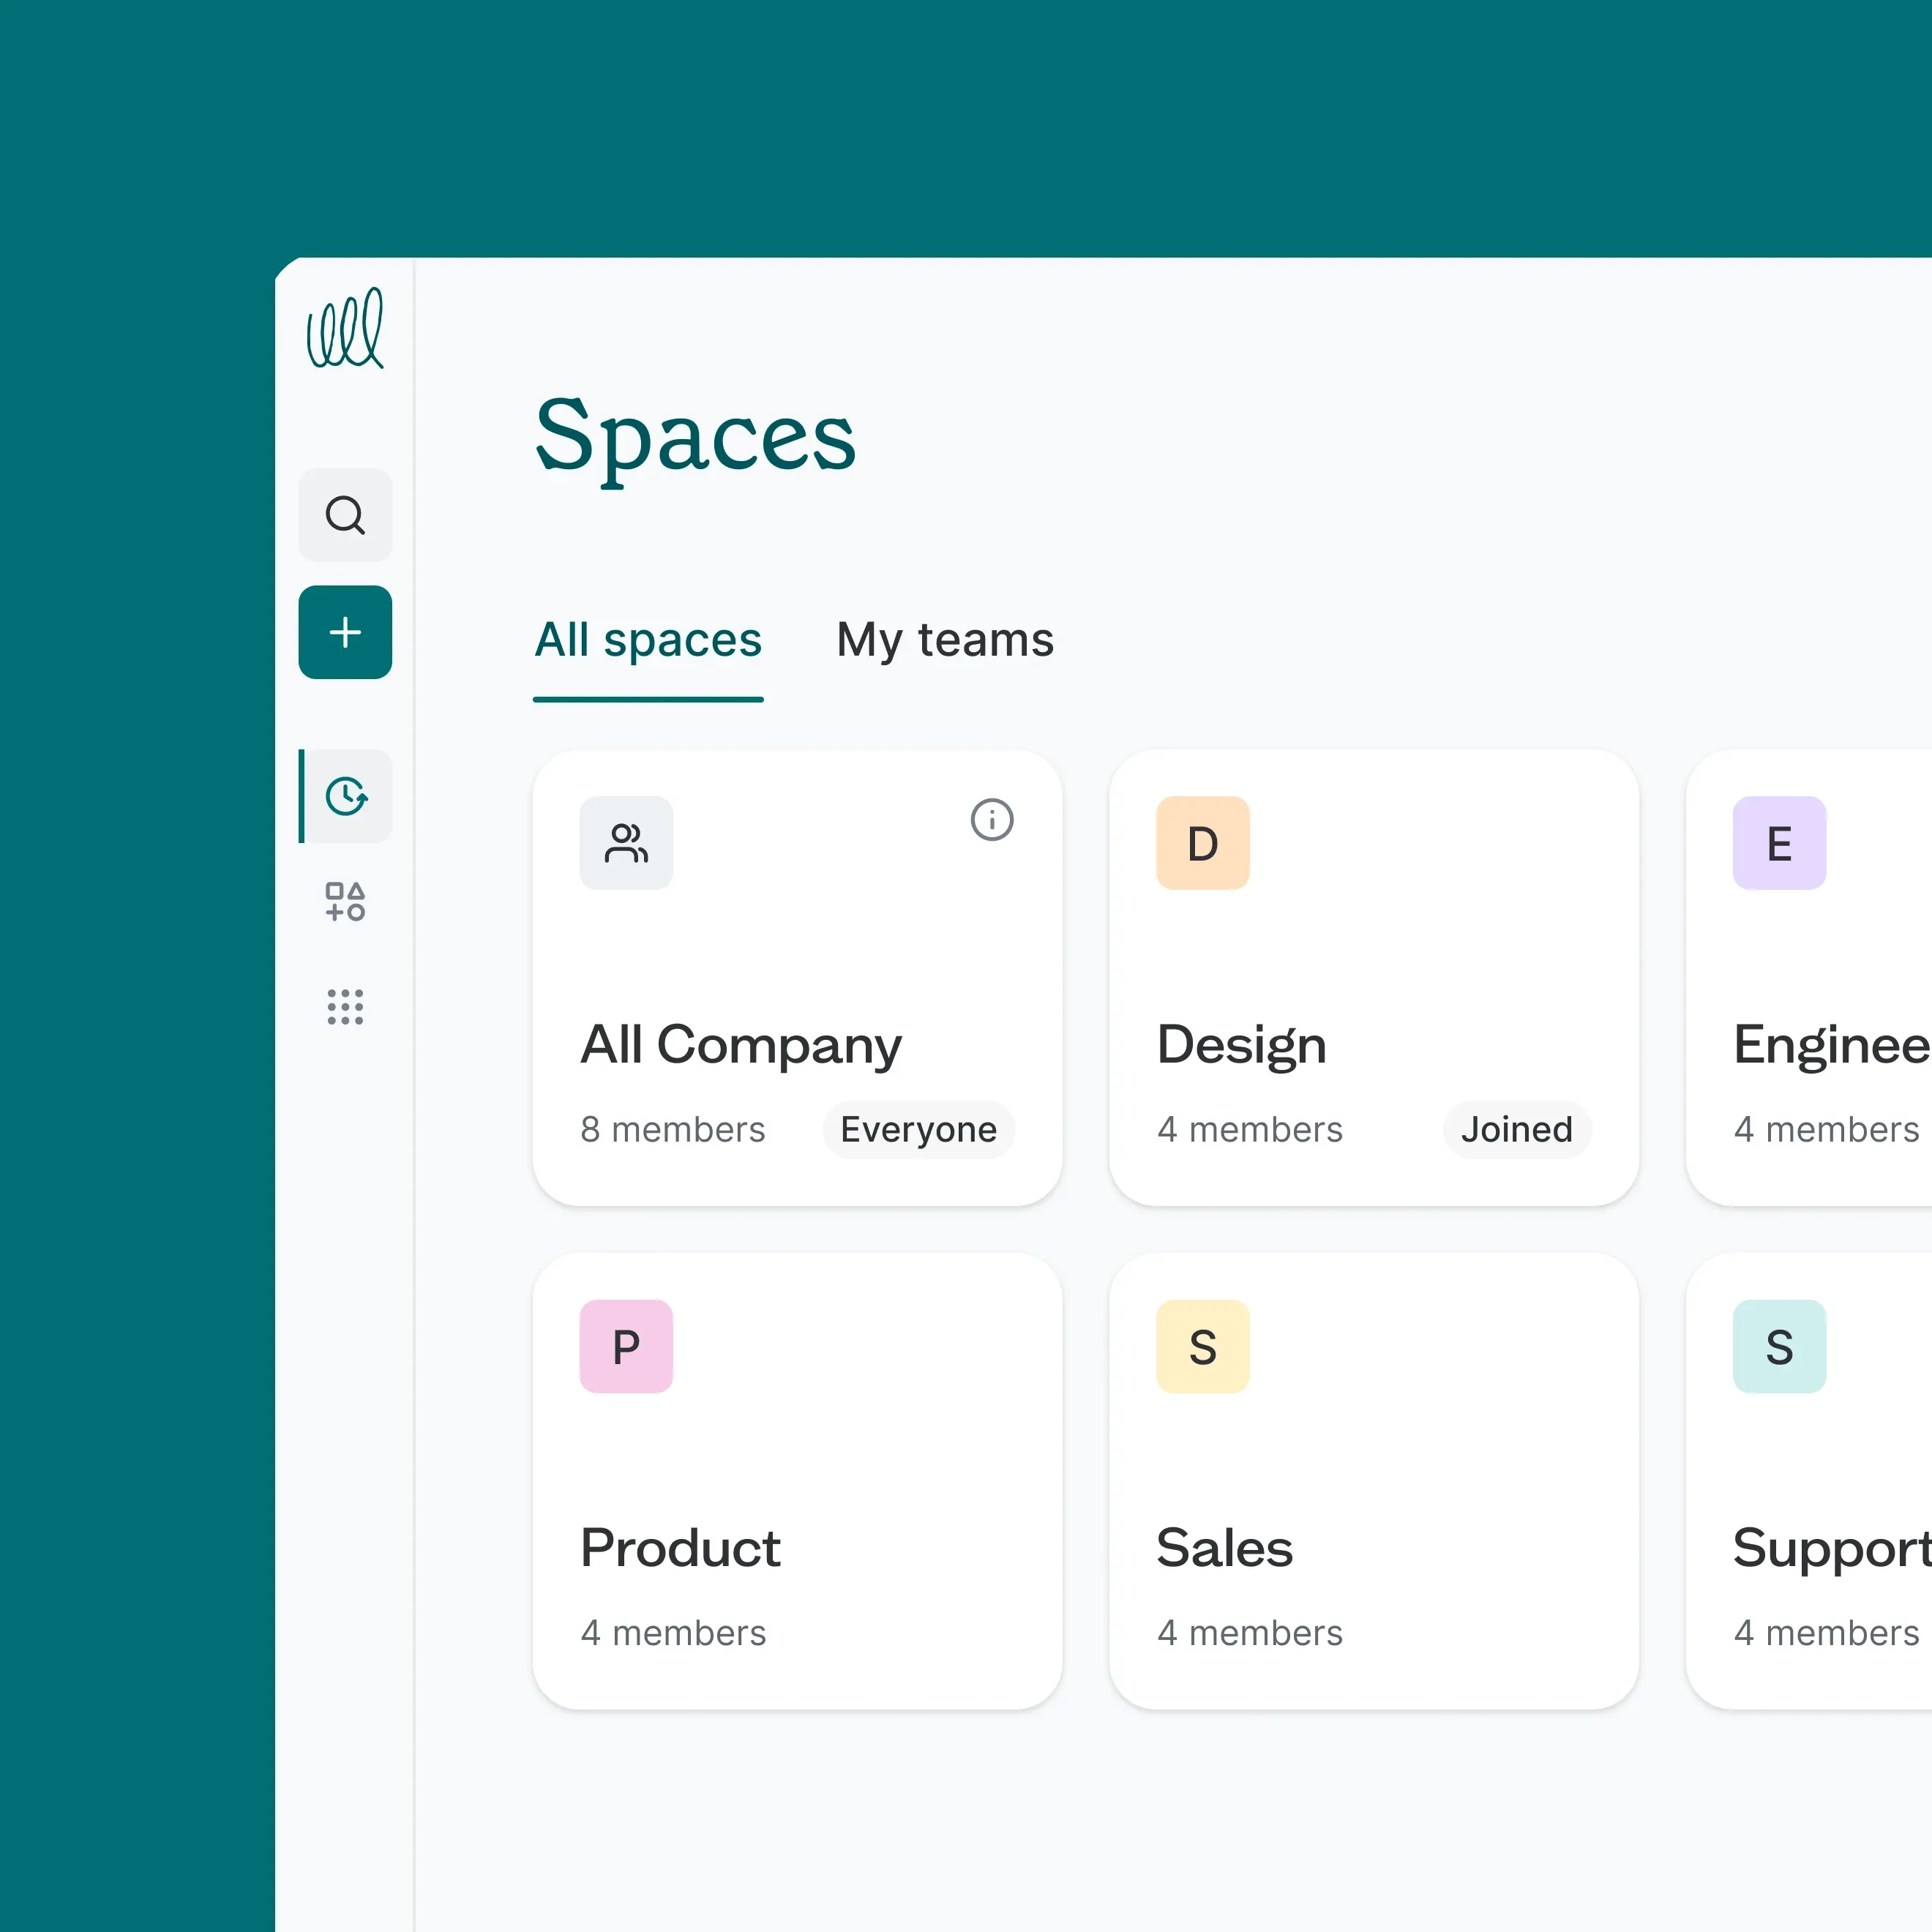This screenshot has width=1932, height=1932.
Task: Click the orange D Design avatar
Action: [1202, 843]
